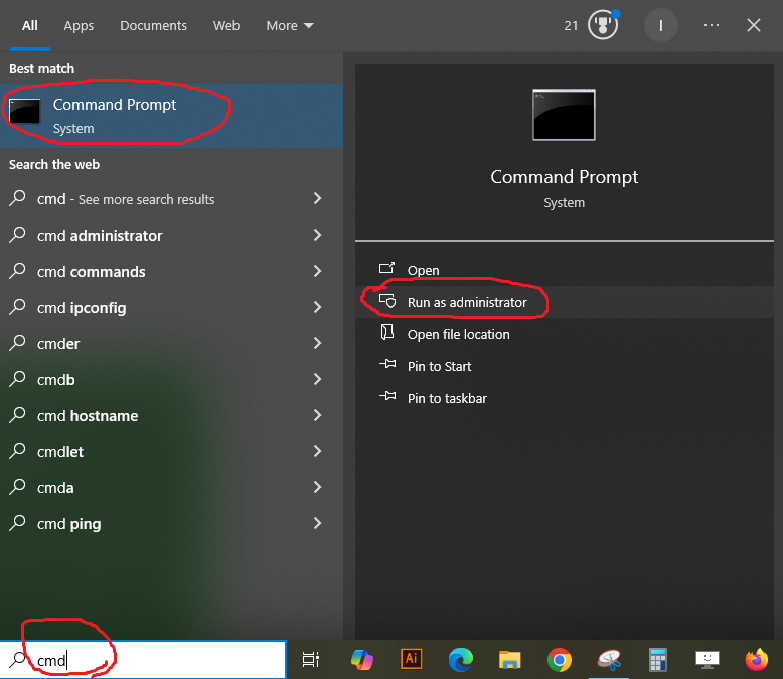Select the 'cmdb' web suggestion

tap(171, 379)
